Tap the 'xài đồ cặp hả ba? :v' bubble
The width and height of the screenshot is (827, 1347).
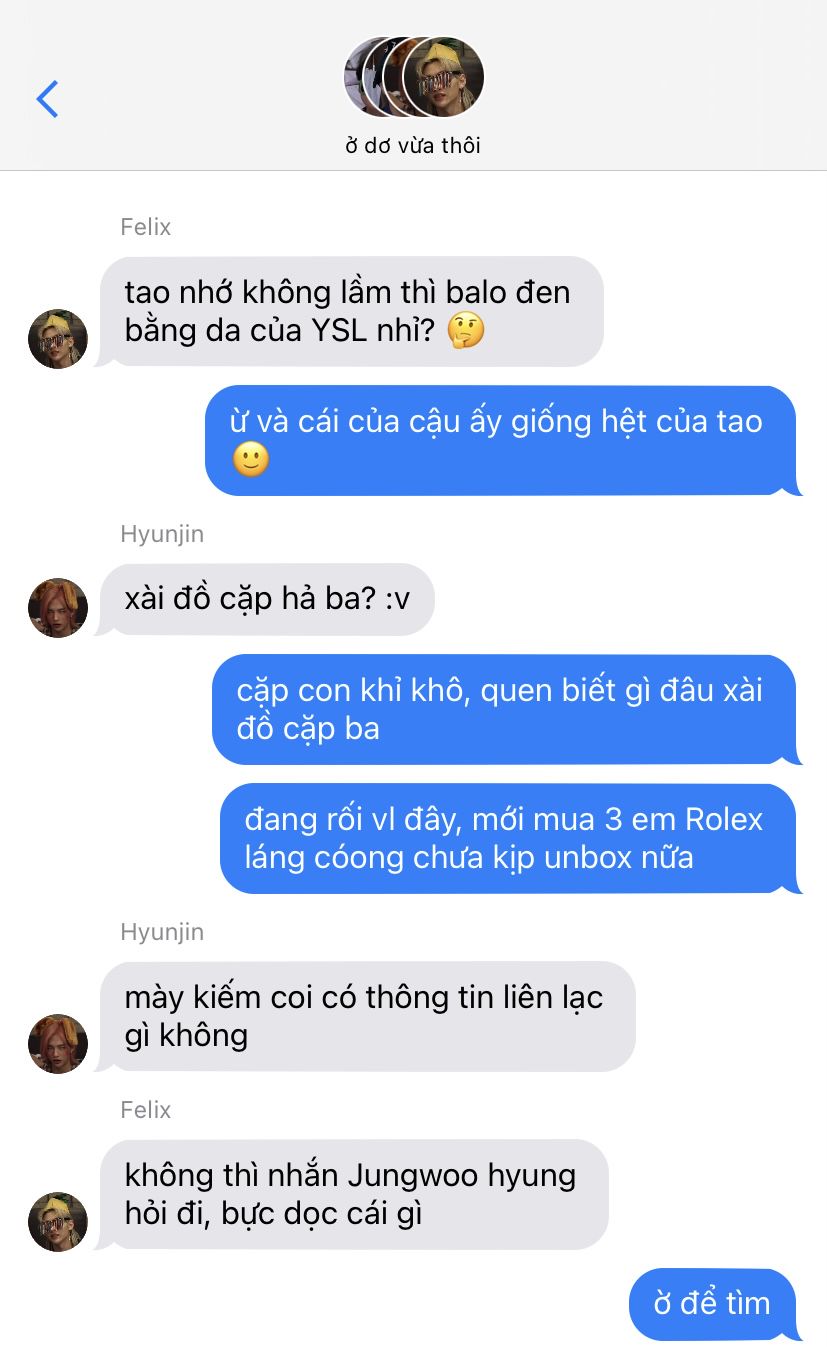pyautogui.click(x=267, y=599)
